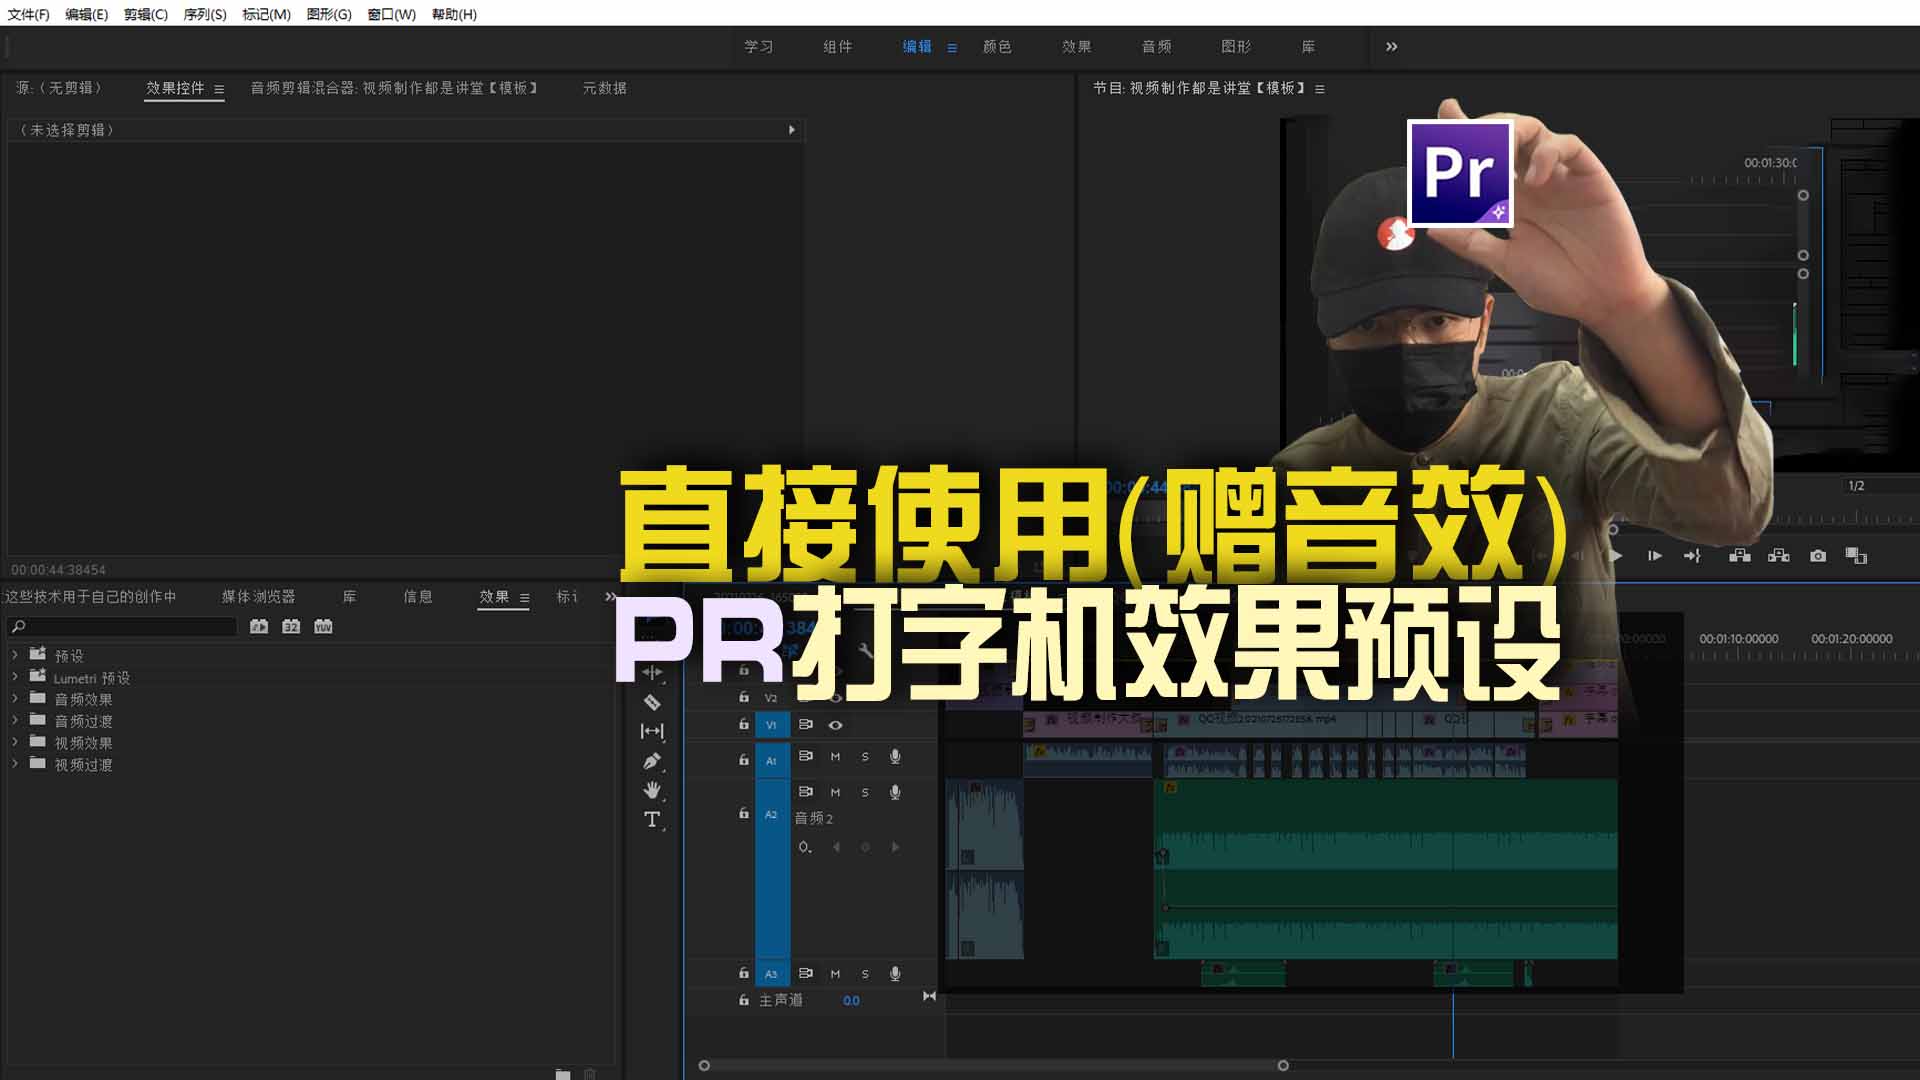1920x1080 pixels.
Task: Toggle lock on track V1
Action: (743, 724)
